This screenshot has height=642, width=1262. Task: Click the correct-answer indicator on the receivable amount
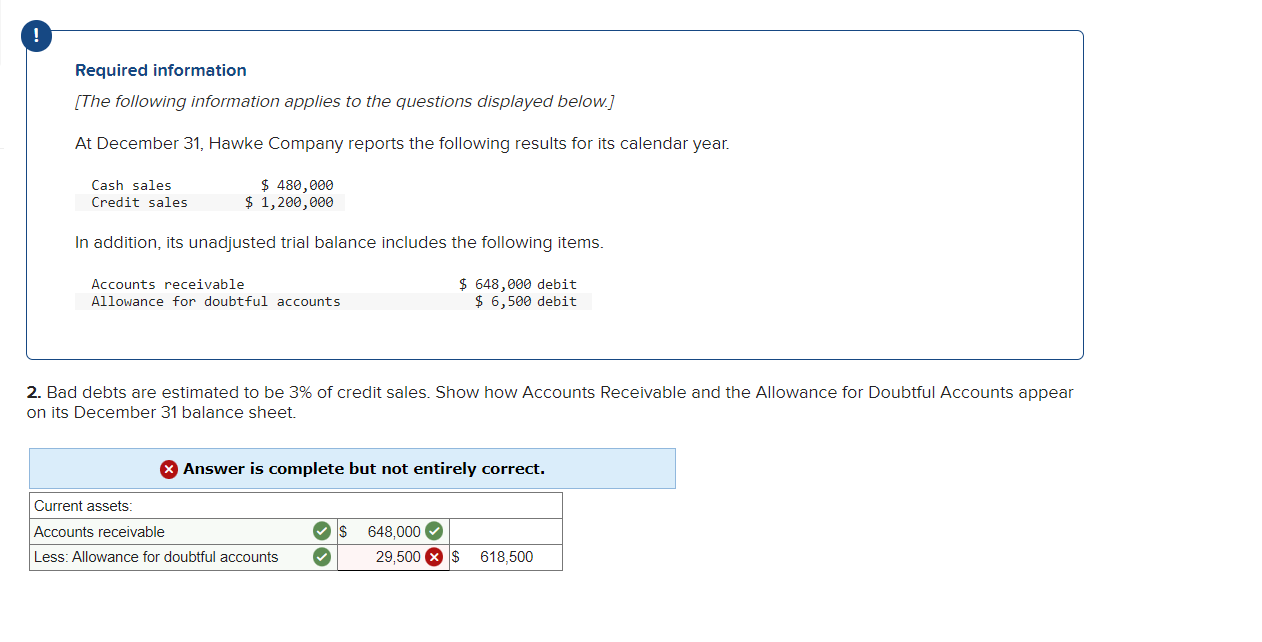click(434, 531)
